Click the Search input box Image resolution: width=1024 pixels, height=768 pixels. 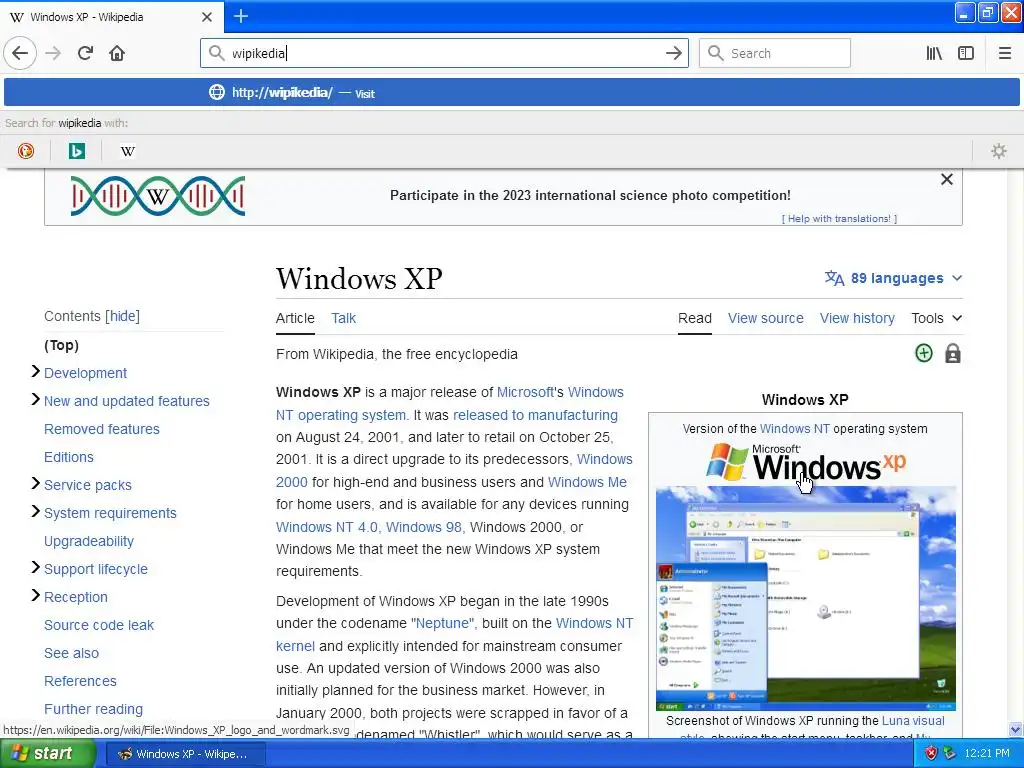[x=775, y=54]
